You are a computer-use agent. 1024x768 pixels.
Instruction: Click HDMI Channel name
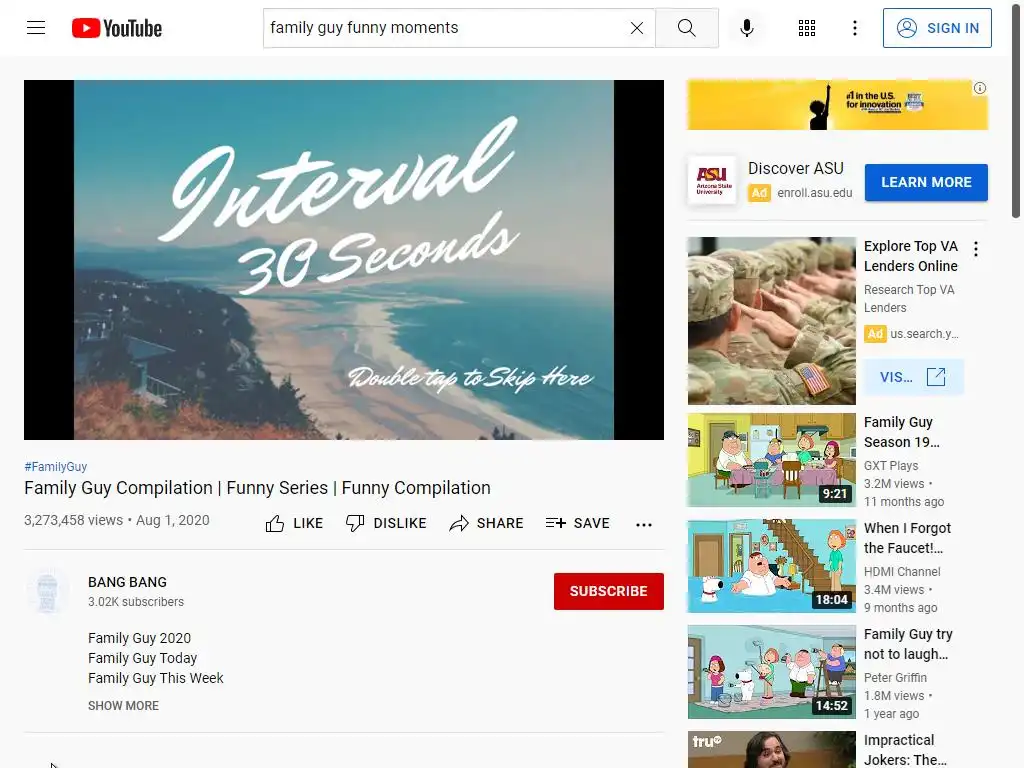902,571
